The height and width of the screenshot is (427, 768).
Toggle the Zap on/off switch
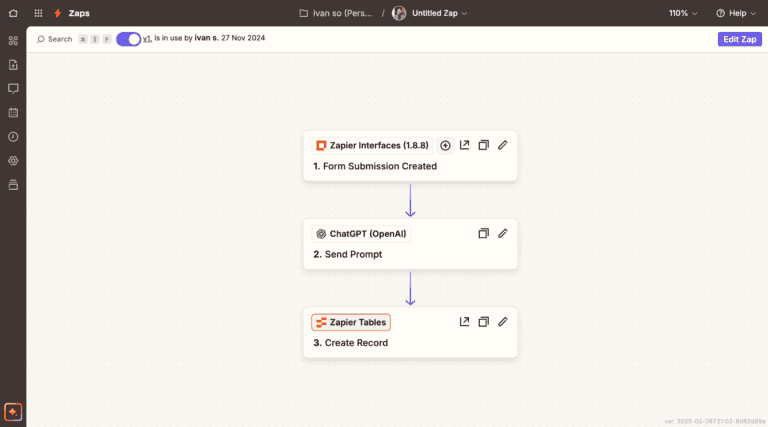coord(128,39)
